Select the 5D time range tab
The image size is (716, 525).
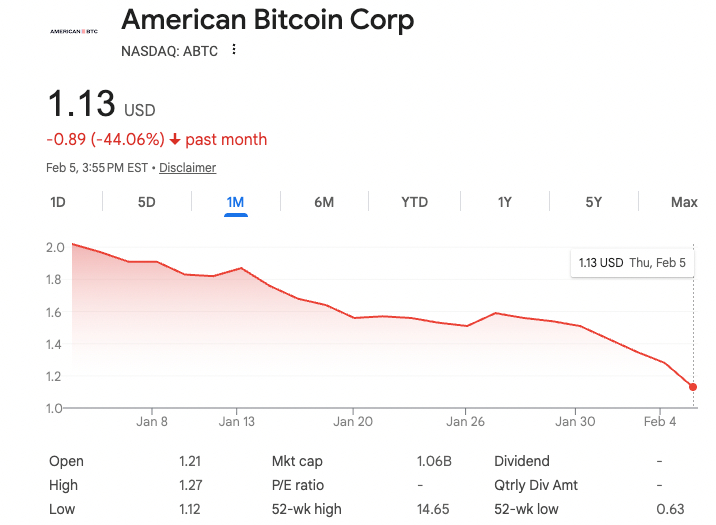tap(146, 202)
